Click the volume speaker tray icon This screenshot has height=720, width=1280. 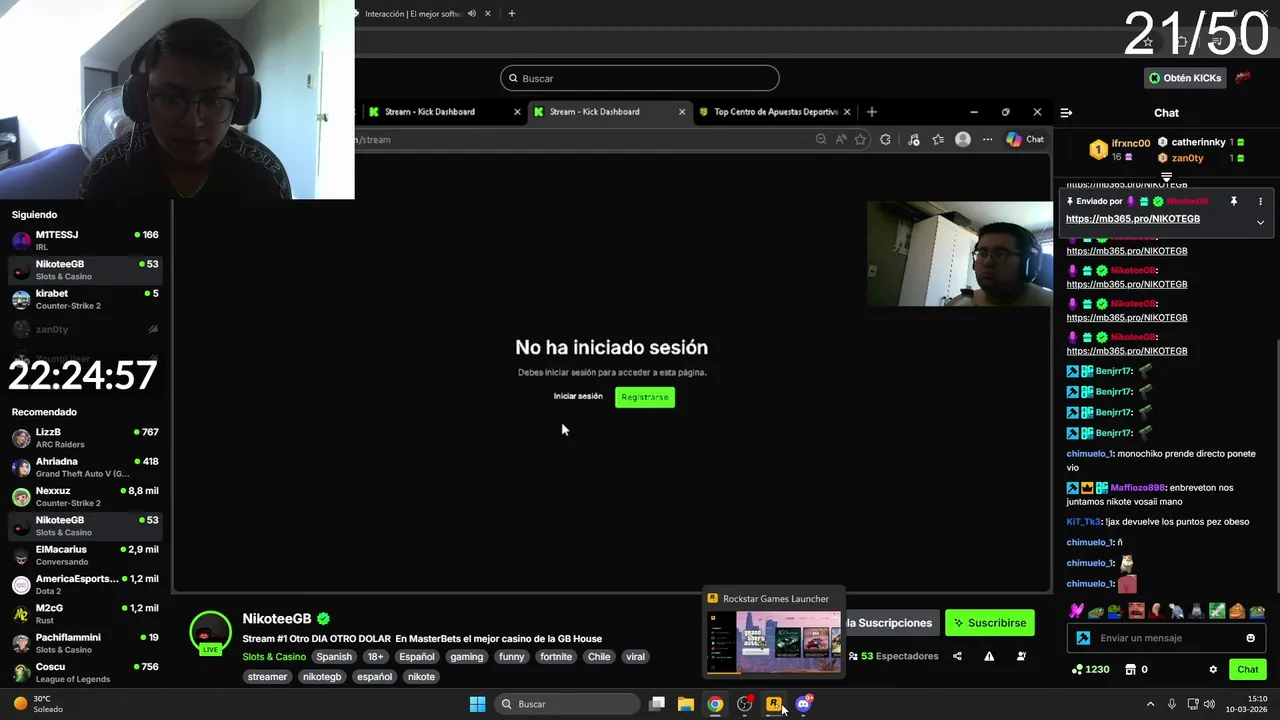1210,704
